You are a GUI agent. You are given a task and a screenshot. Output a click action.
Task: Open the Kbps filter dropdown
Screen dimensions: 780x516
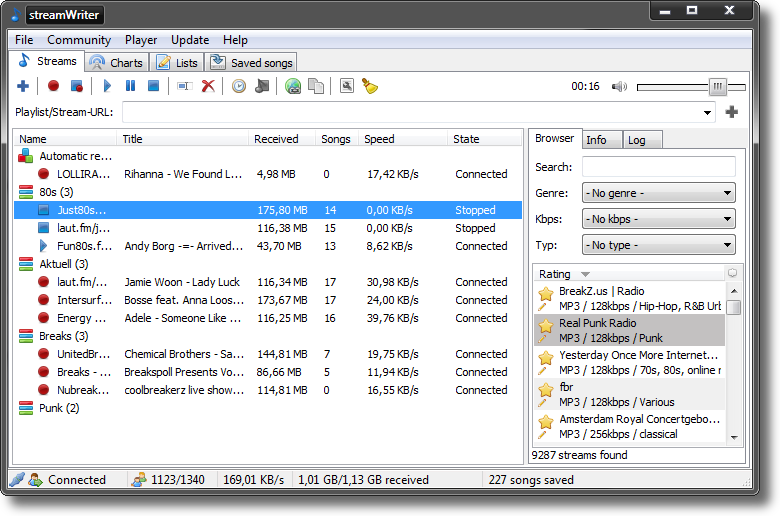point(659,219)
